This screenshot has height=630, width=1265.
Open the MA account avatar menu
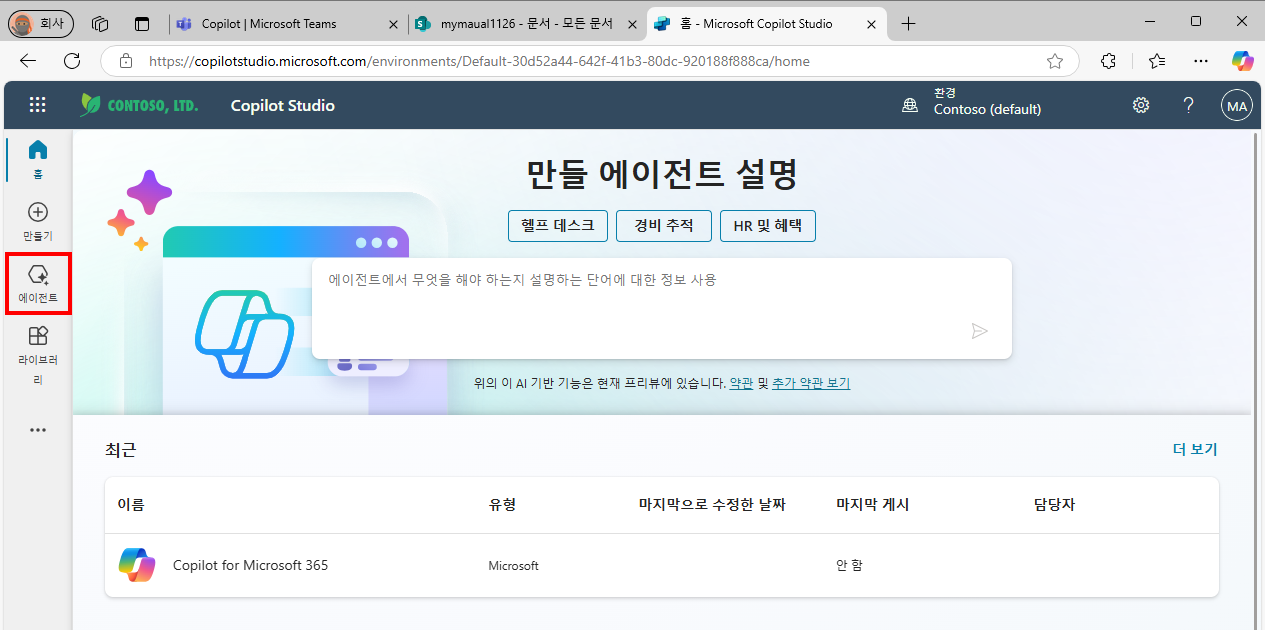pos(1237,105)
